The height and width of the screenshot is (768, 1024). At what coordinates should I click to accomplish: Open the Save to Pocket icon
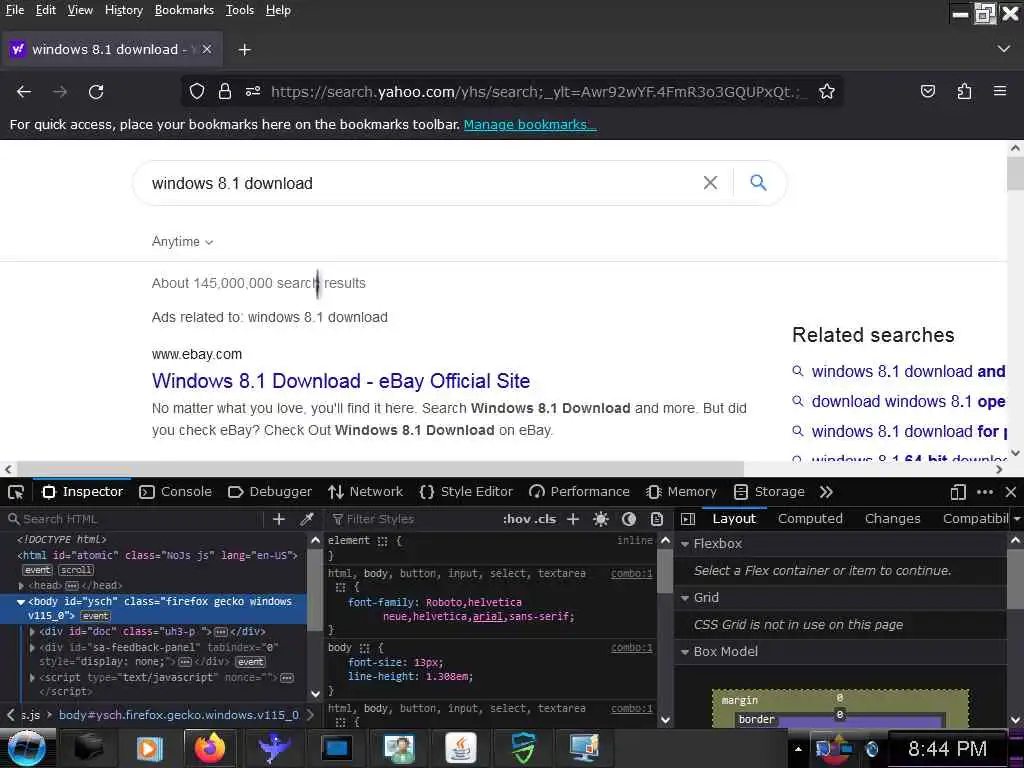(x=927, y=91)
